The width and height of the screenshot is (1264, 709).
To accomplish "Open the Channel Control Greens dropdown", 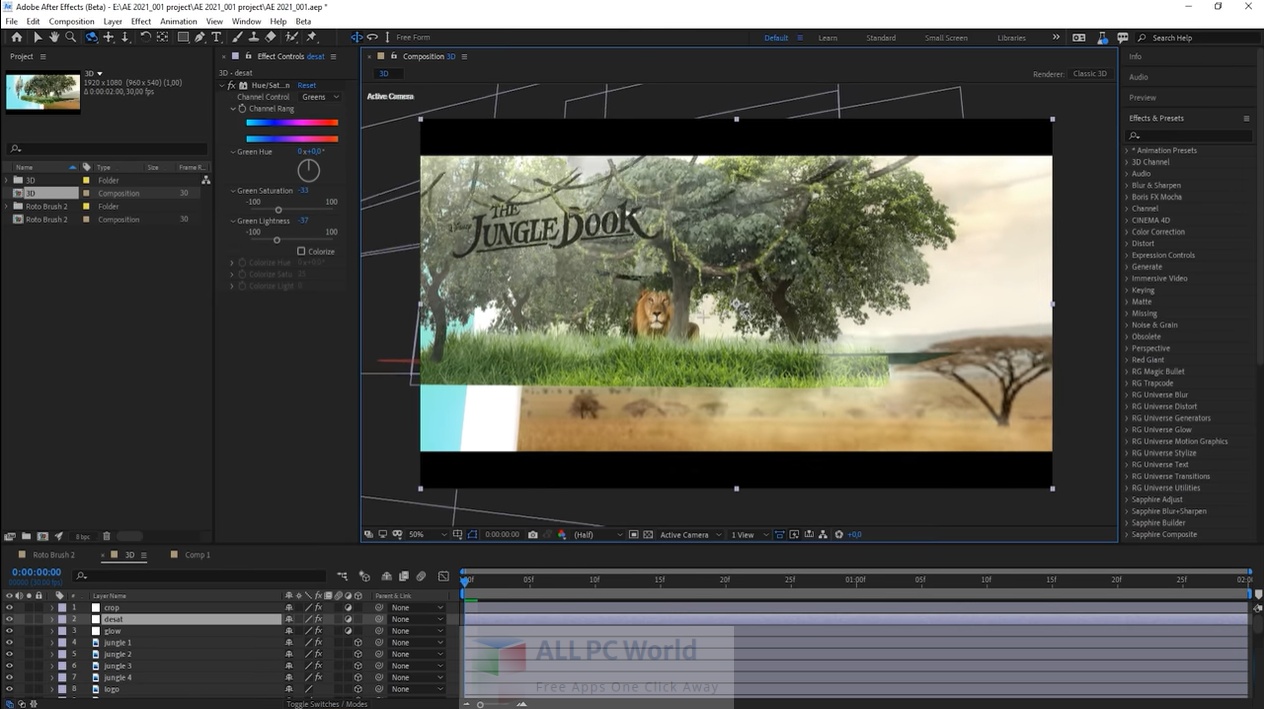I will 320,97.
